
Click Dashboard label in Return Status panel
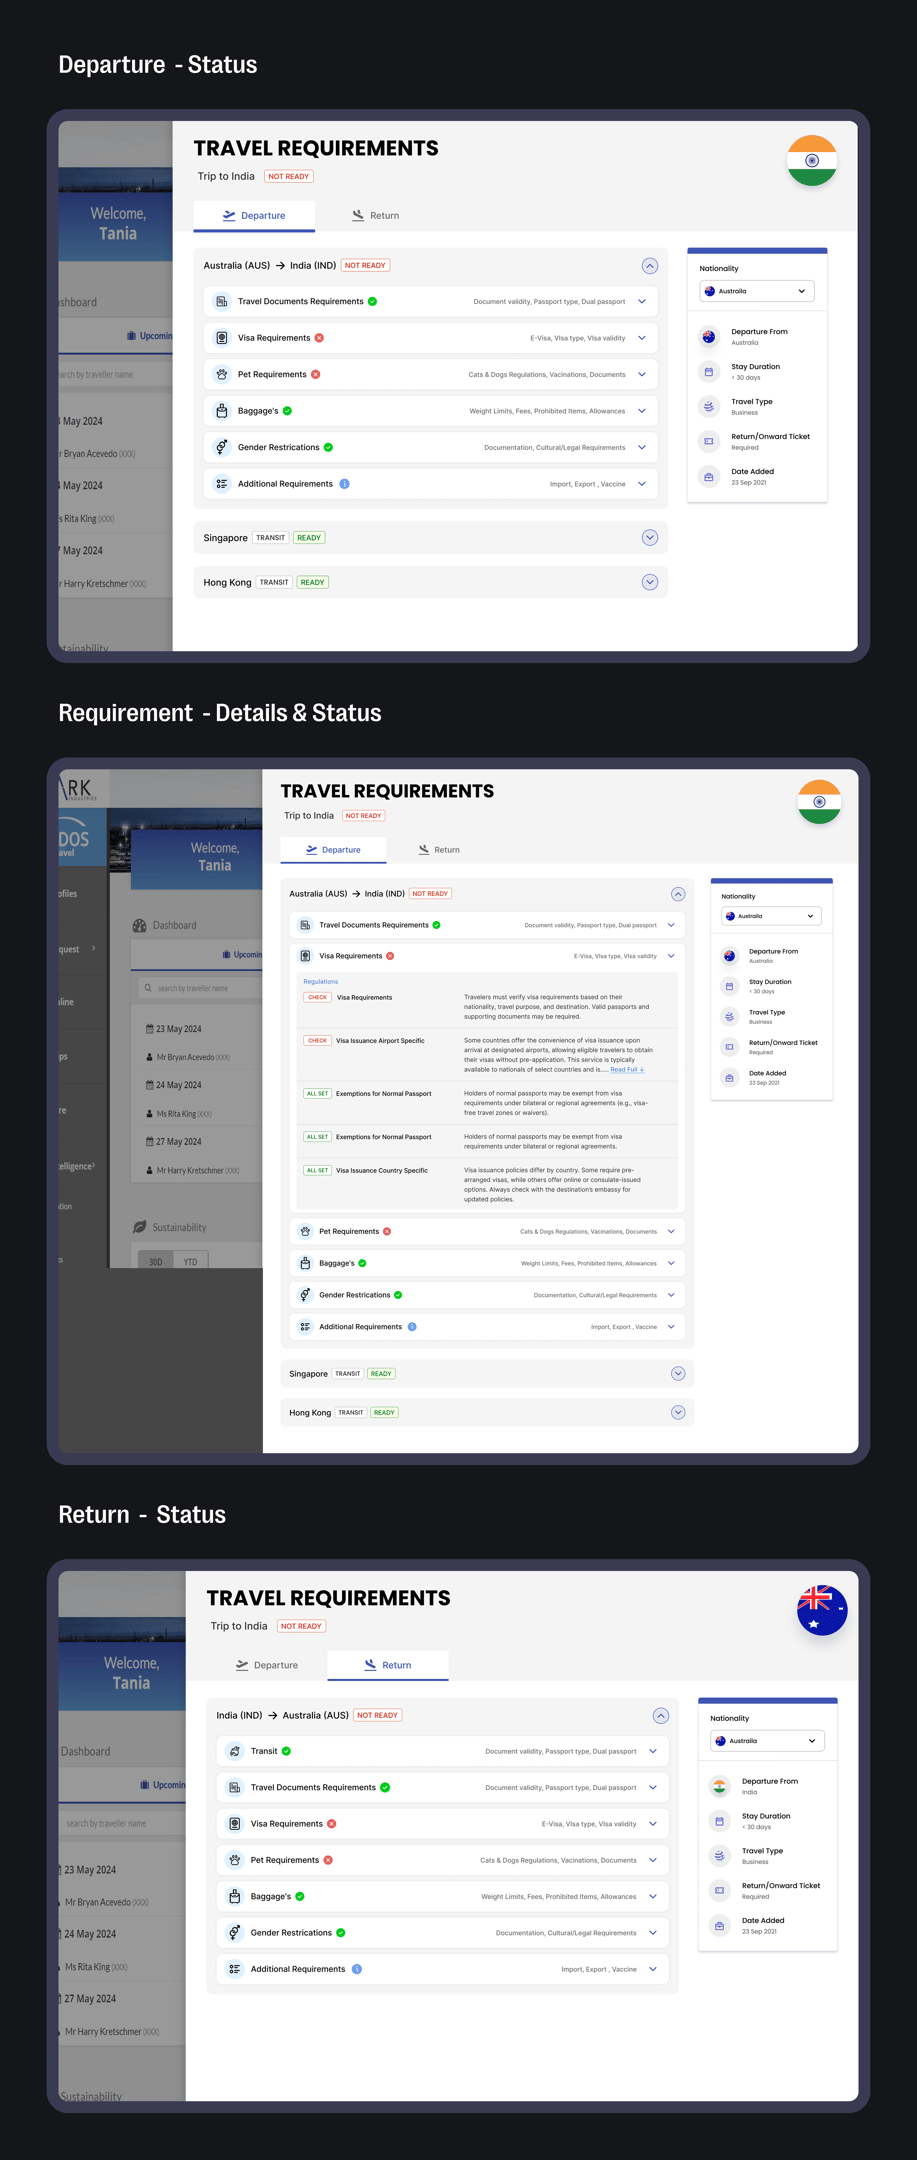click(86, 1752)
